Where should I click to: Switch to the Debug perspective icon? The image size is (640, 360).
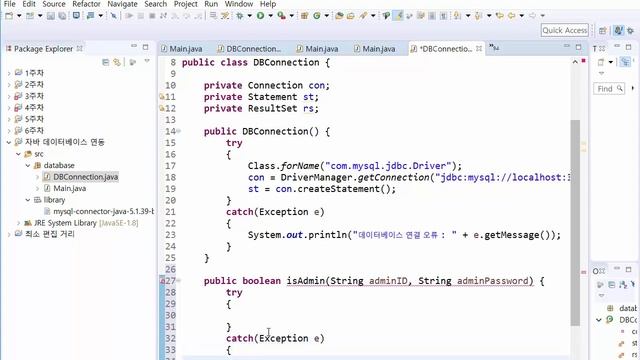(631, 30)
